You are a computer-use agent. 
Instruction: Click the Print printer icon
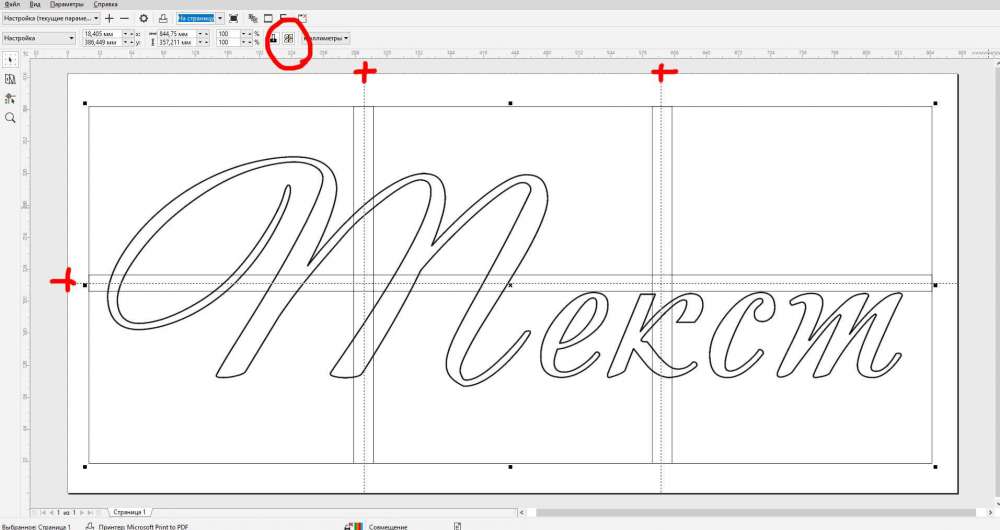162,18
